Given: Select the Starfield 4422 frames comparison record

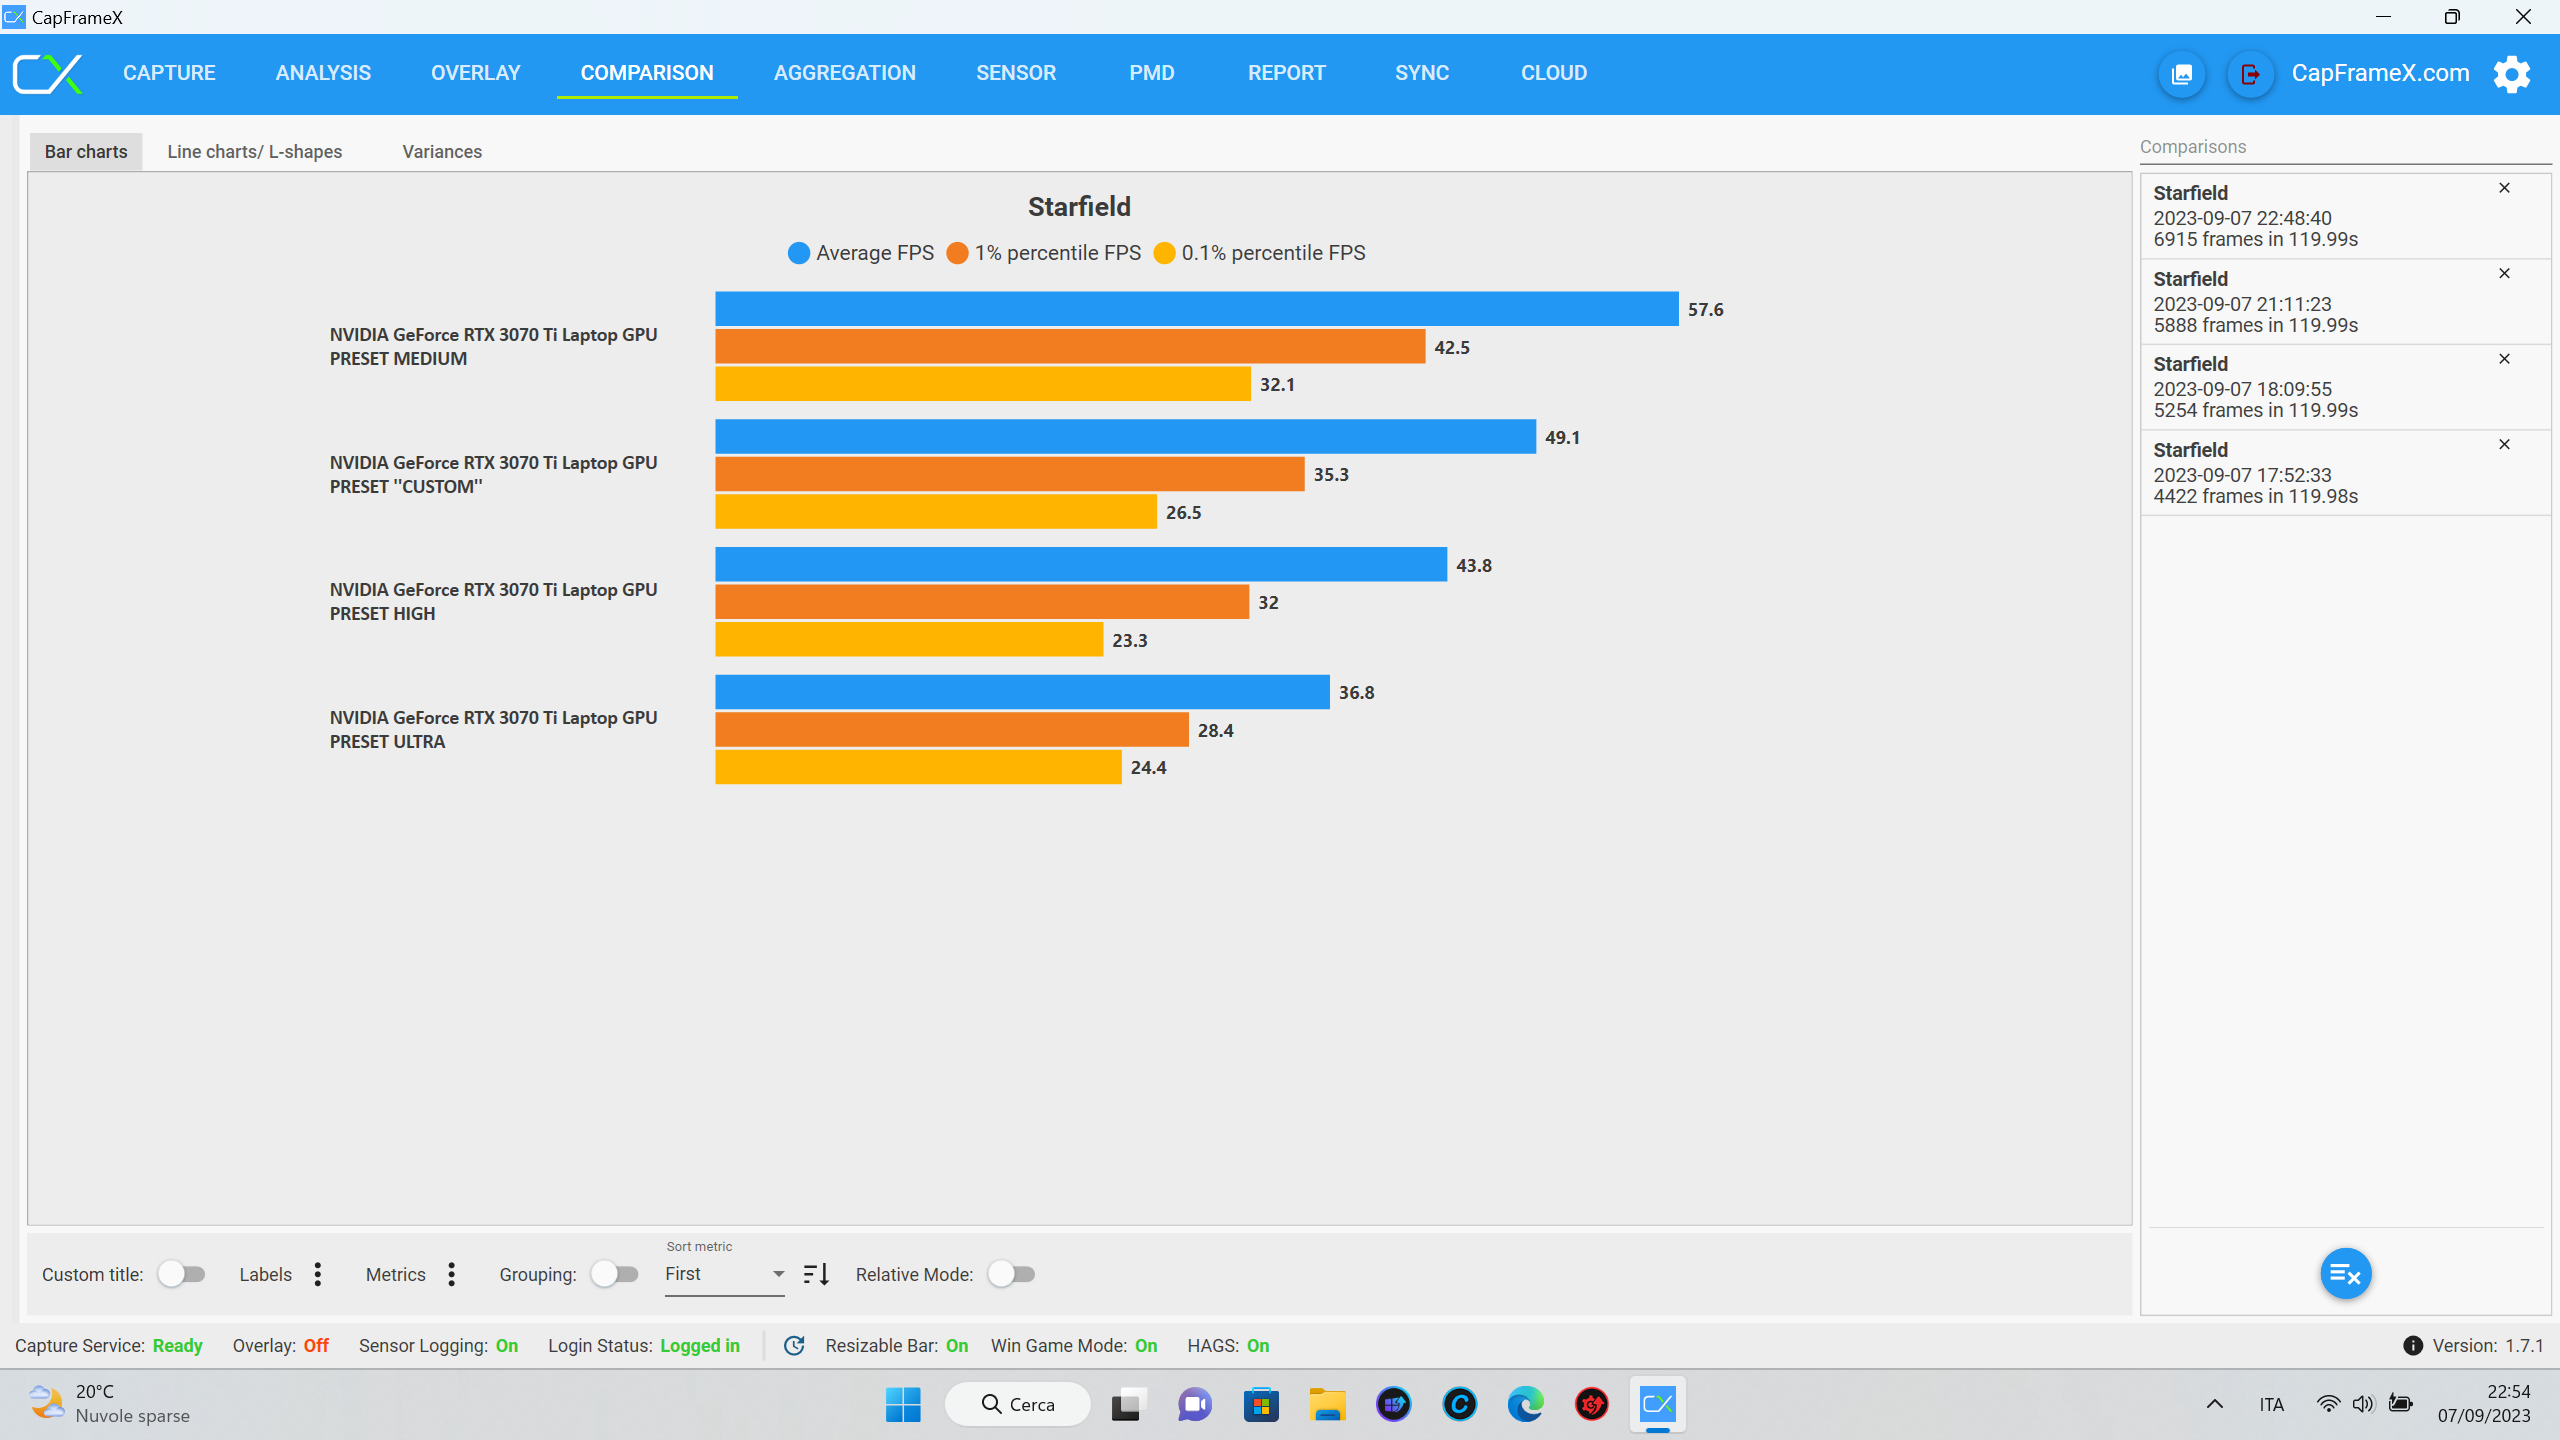Looking at the screenshot, I should [x=2345, y=472].
